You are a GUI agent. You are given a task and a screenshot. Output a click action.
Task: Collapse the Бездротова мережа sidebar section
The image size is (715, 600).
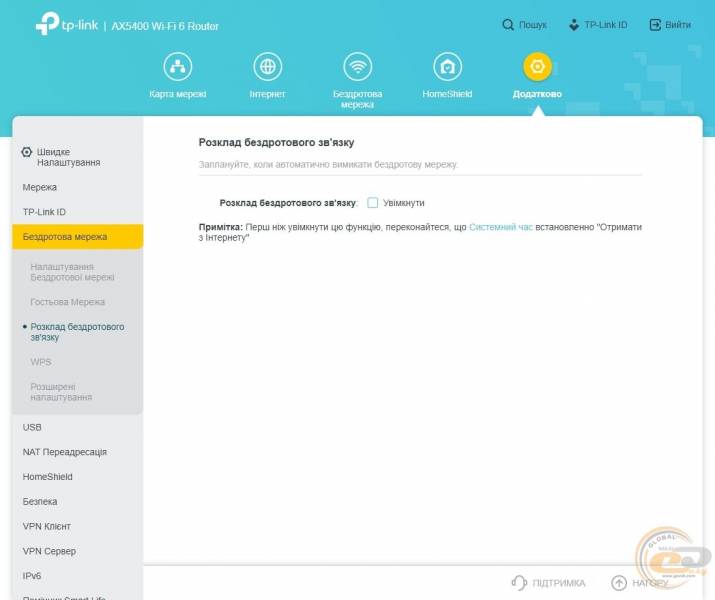click(78, 237)
